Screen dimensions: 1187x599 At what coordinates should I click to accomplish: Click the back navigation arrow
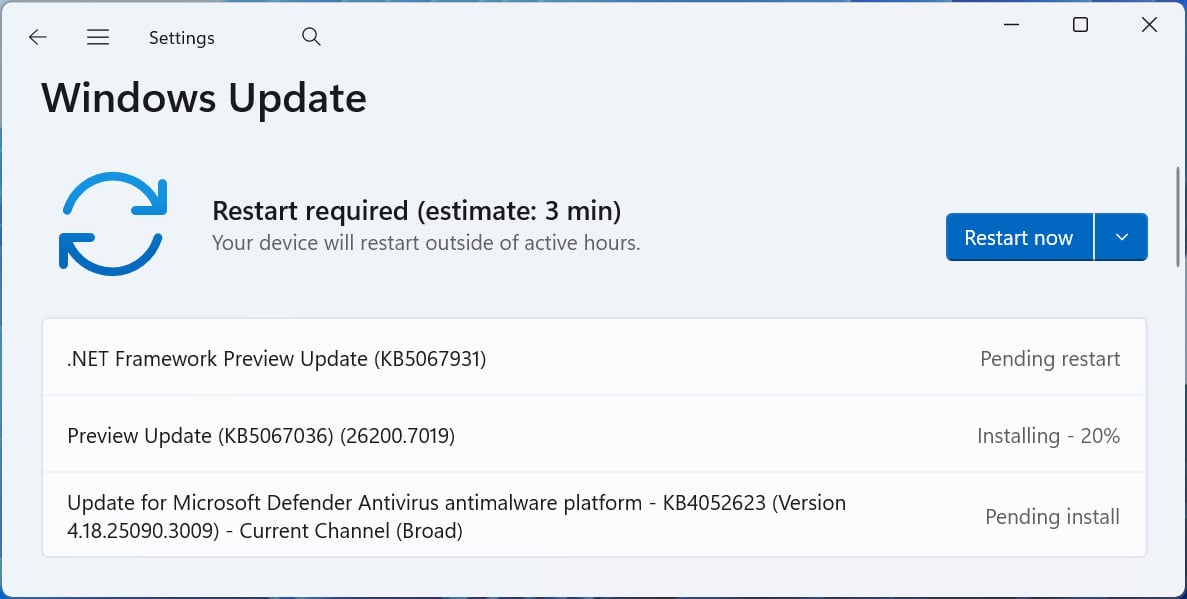click(x=37, y=37)
